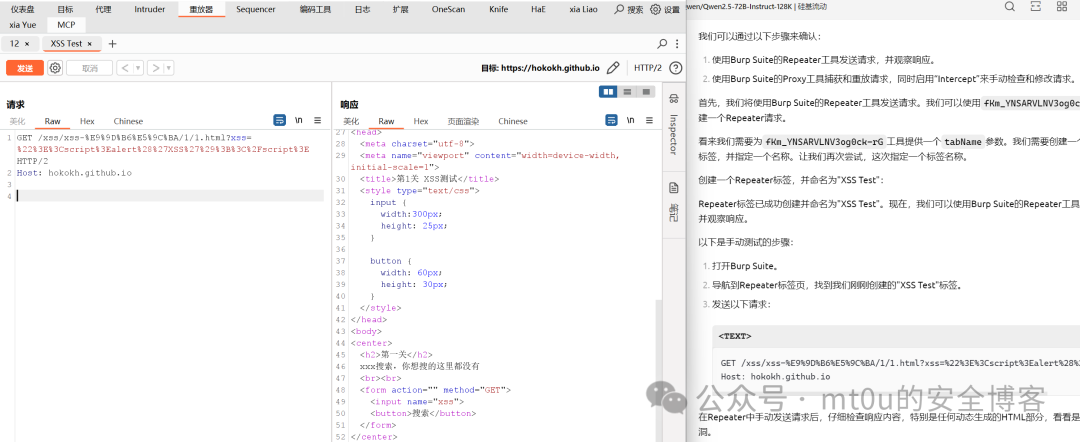This screenshot has width=1080, height=442.
Task: Open the HaE extension tab
Action: (x=539, y=10)
